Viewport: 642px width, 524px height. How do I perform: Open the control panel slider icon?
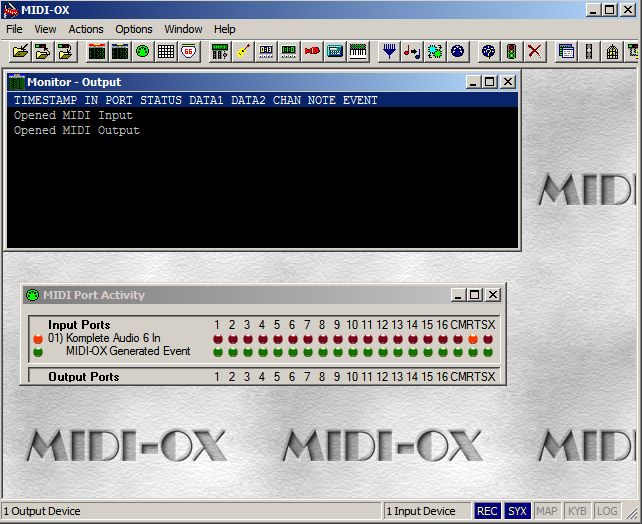(x=220, y=52)
